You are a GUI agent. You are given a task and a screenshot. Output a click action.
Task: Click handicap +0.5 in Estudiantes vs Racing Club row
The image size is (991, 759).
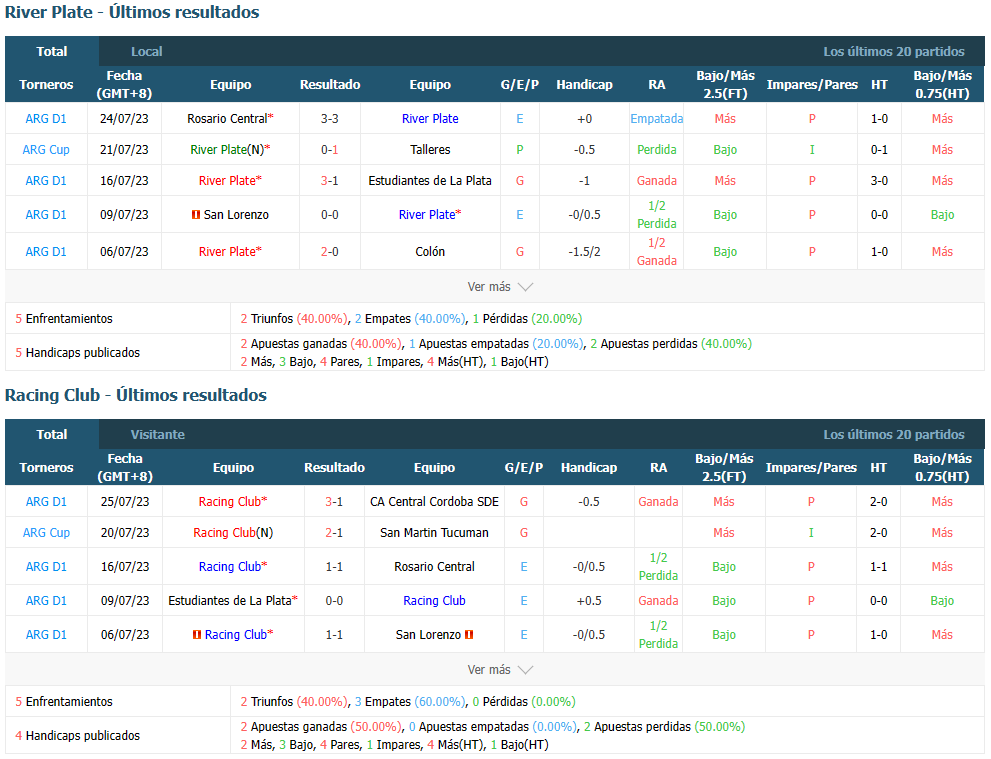click(589, 601)
